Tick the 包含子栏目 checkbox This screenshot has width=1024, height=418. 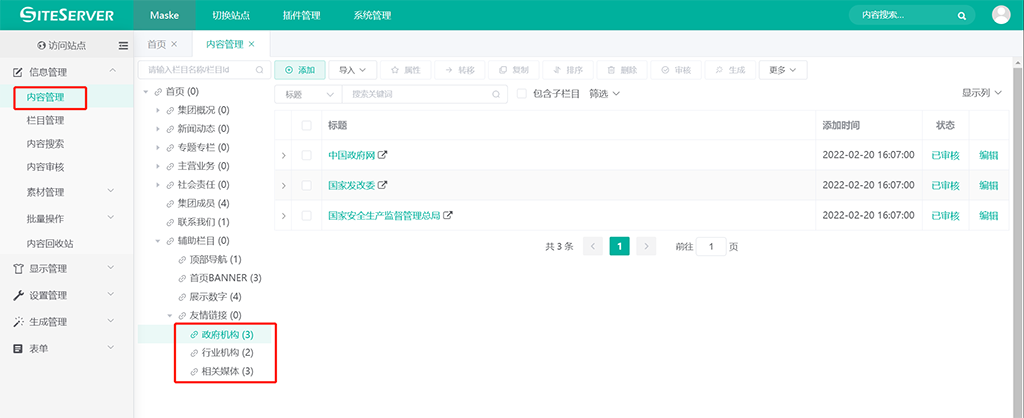coord(521,94)
